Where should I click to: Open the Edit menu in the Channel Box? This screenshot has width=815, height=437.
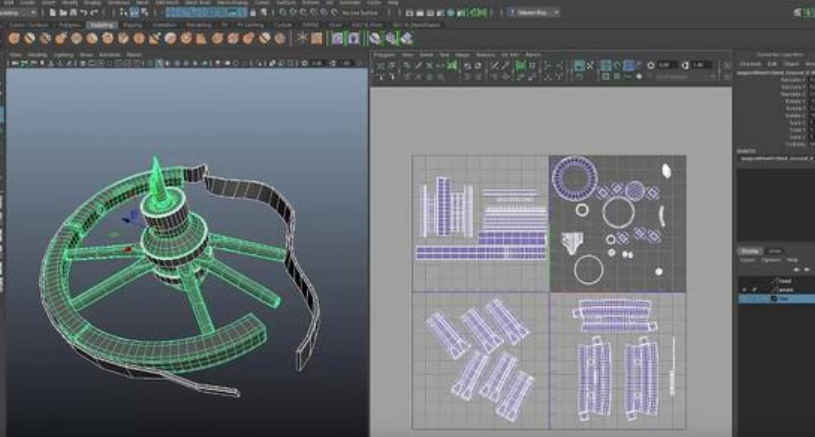click(x=772, y=64)
